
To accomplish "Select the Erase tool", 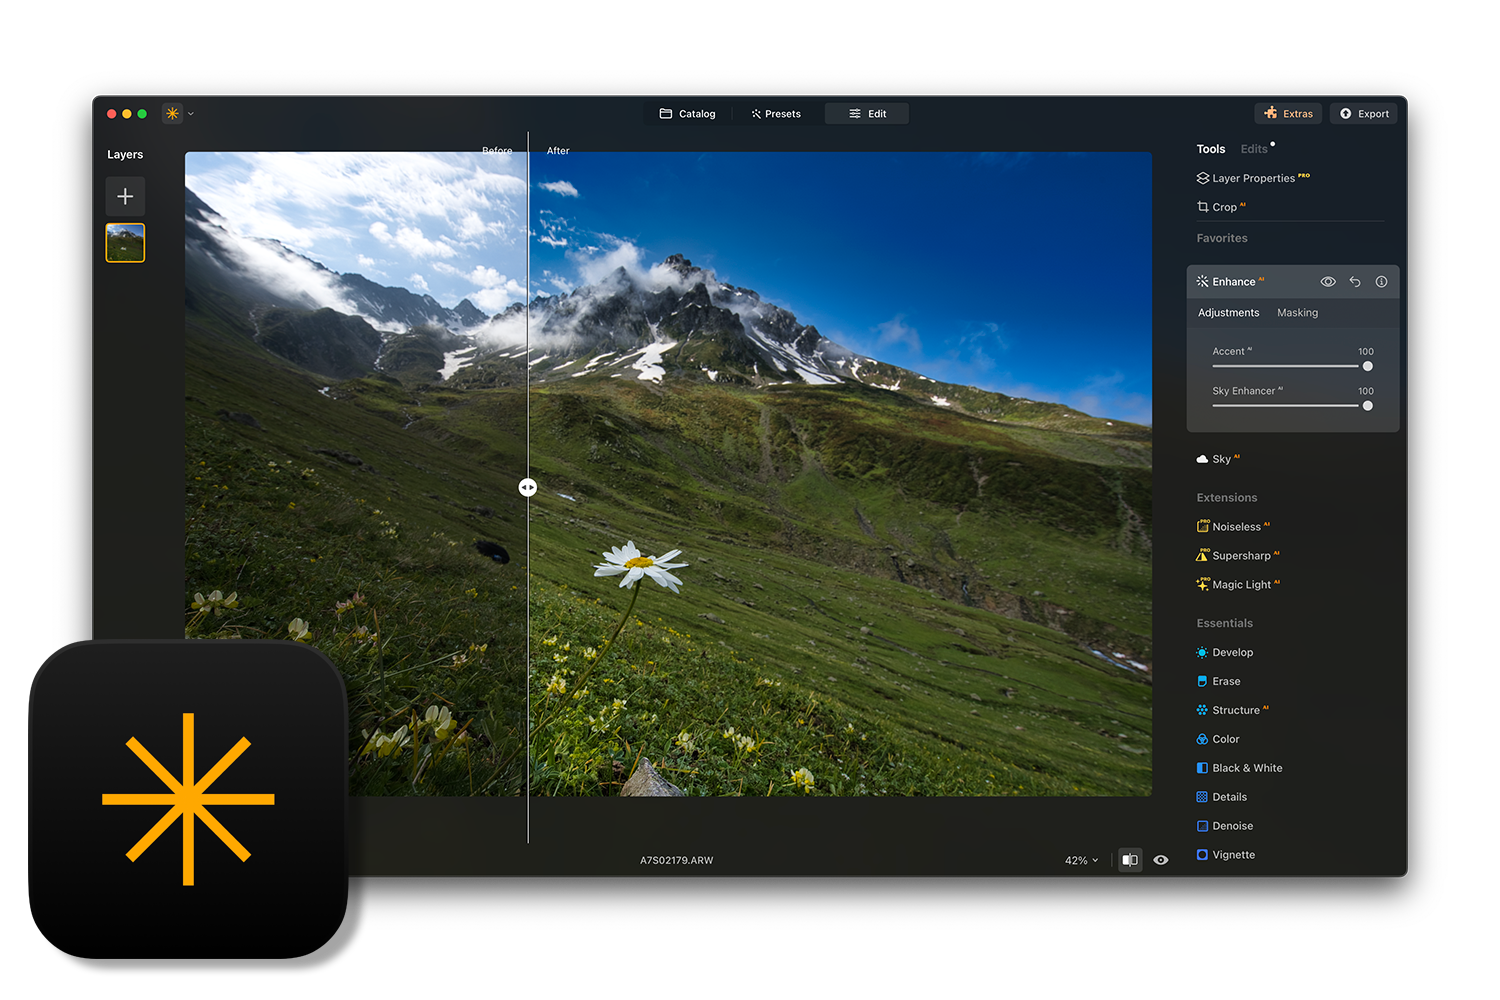I will [1225, 682].
